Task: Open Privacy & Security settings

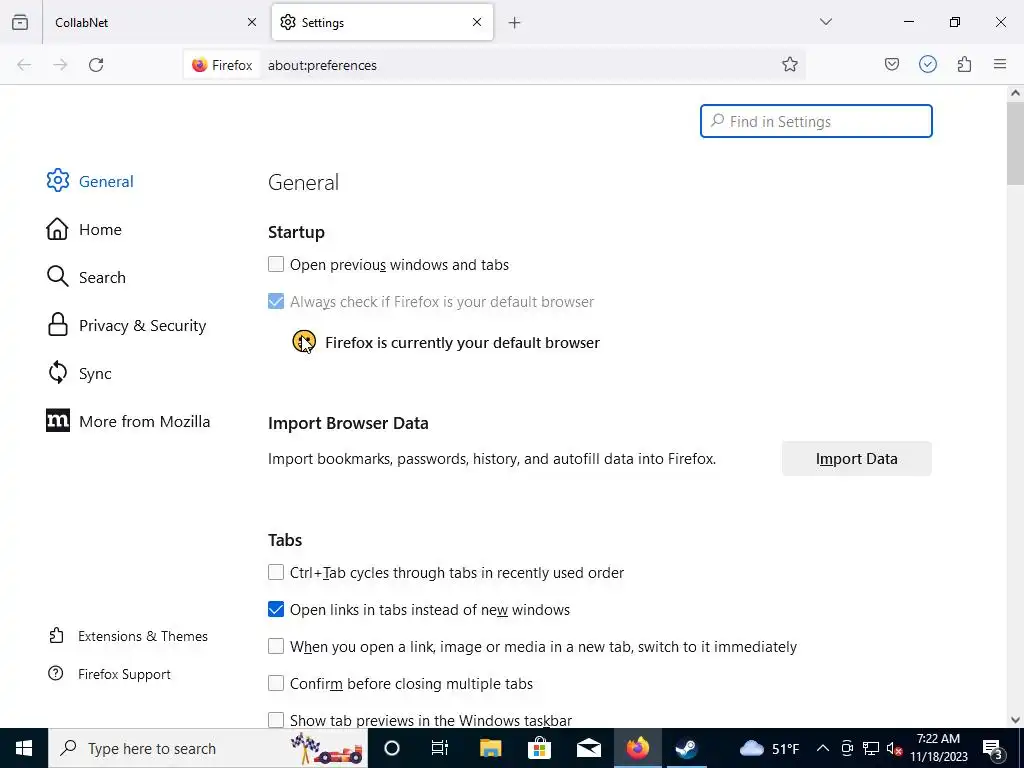Action: (x=127, y=325)
